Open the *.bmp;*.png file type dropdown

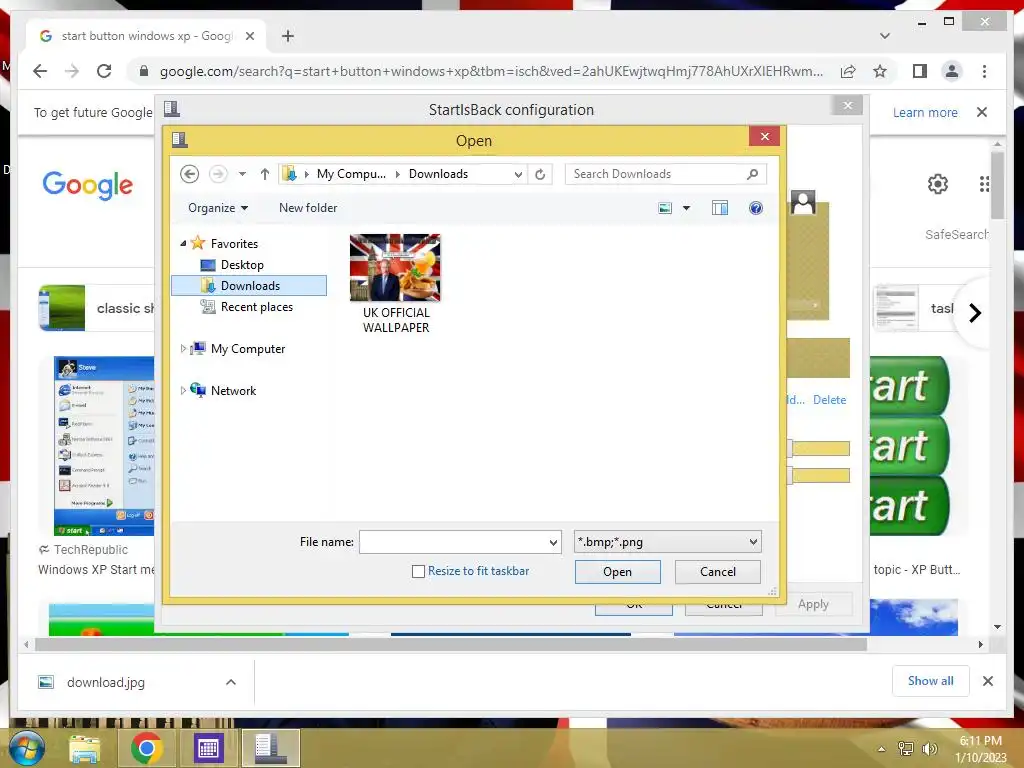667,542
